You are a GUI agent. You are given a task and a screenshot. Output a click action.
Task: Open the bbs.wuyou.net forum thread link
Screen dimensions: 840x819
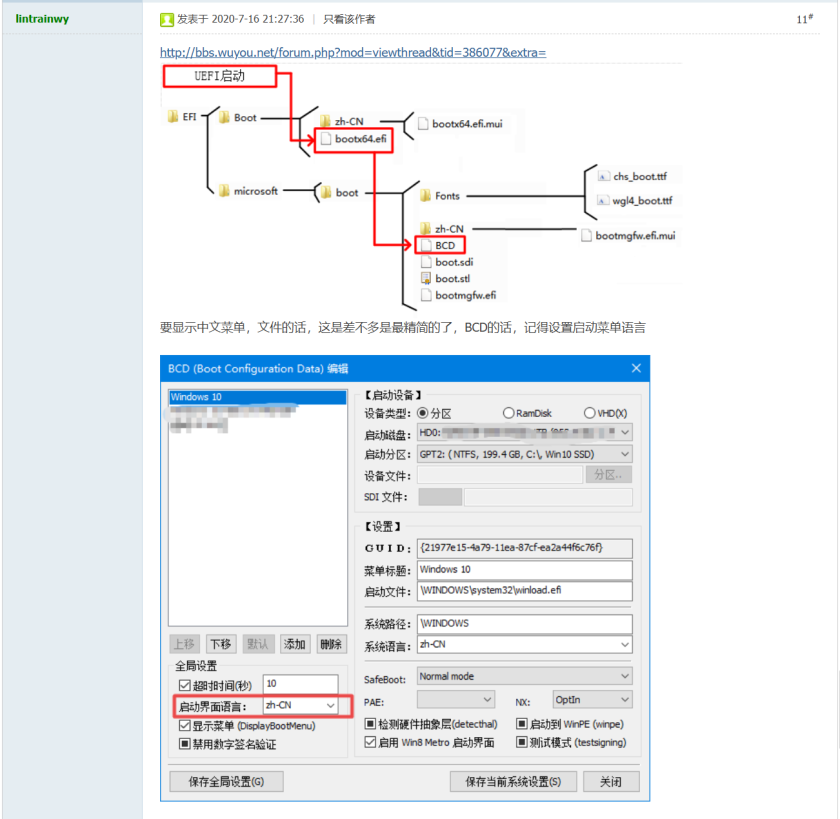353,52
